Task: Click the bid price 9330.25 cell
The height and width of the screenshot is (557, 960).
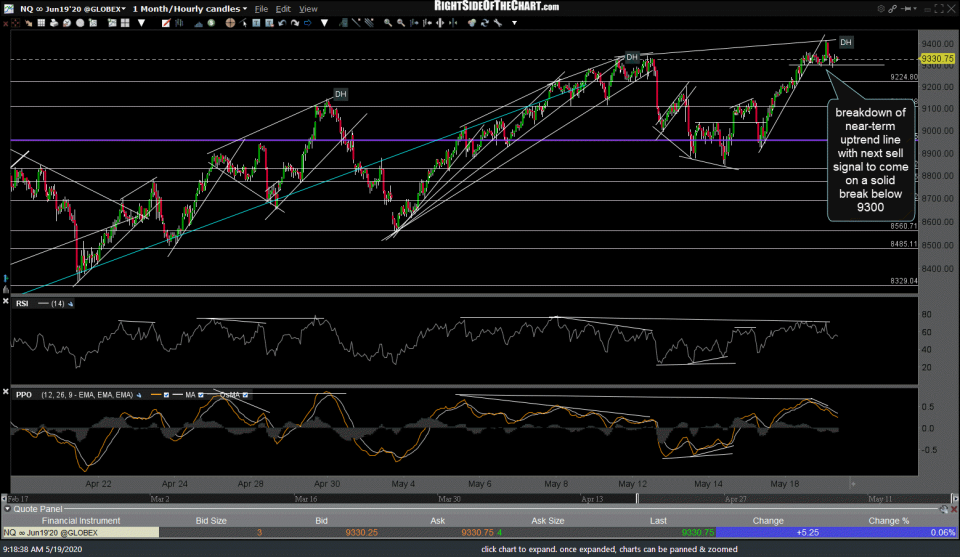Action: click(x=361, y=533)
